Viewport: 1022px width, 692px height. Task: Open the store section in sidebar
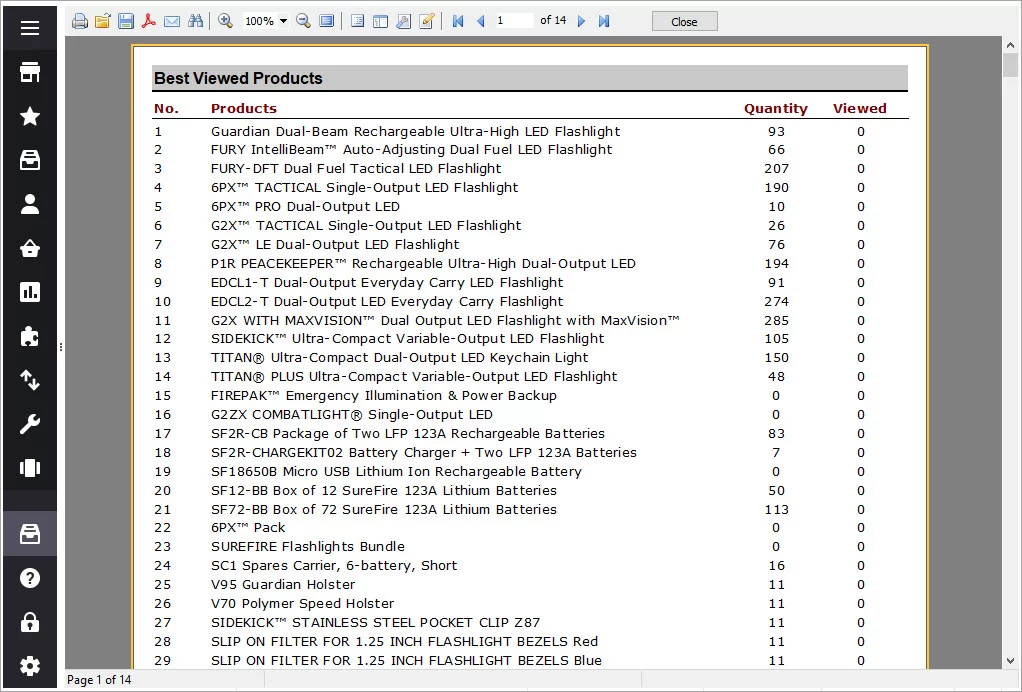click(30, 72)
